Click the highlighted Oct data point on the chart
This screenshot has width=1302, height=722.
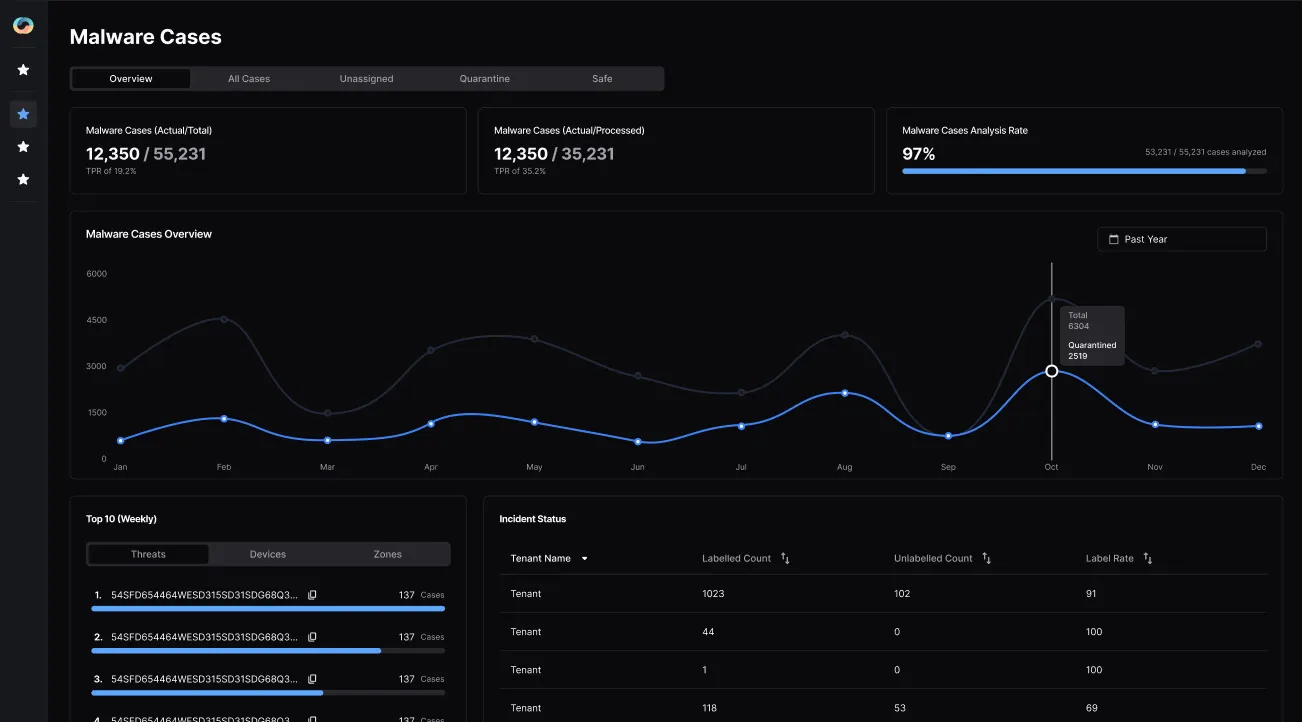pos(1051,371)
